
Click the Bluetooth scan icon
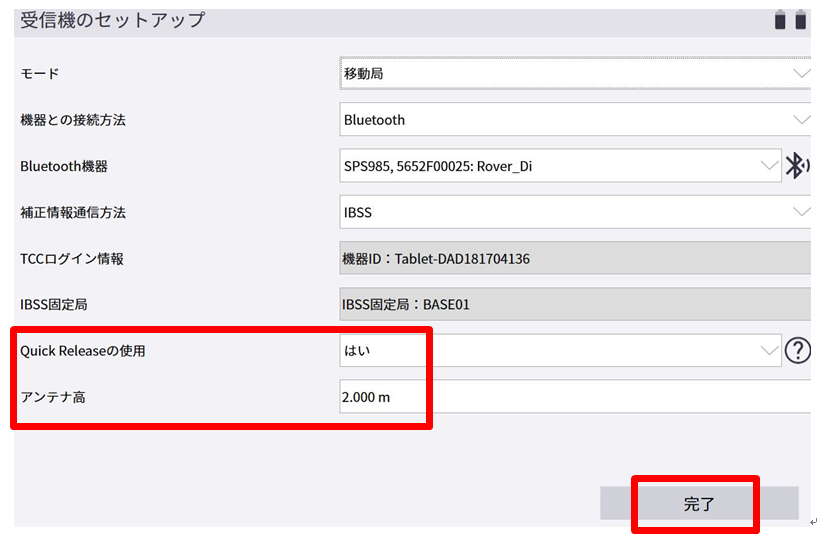point(797,166)
